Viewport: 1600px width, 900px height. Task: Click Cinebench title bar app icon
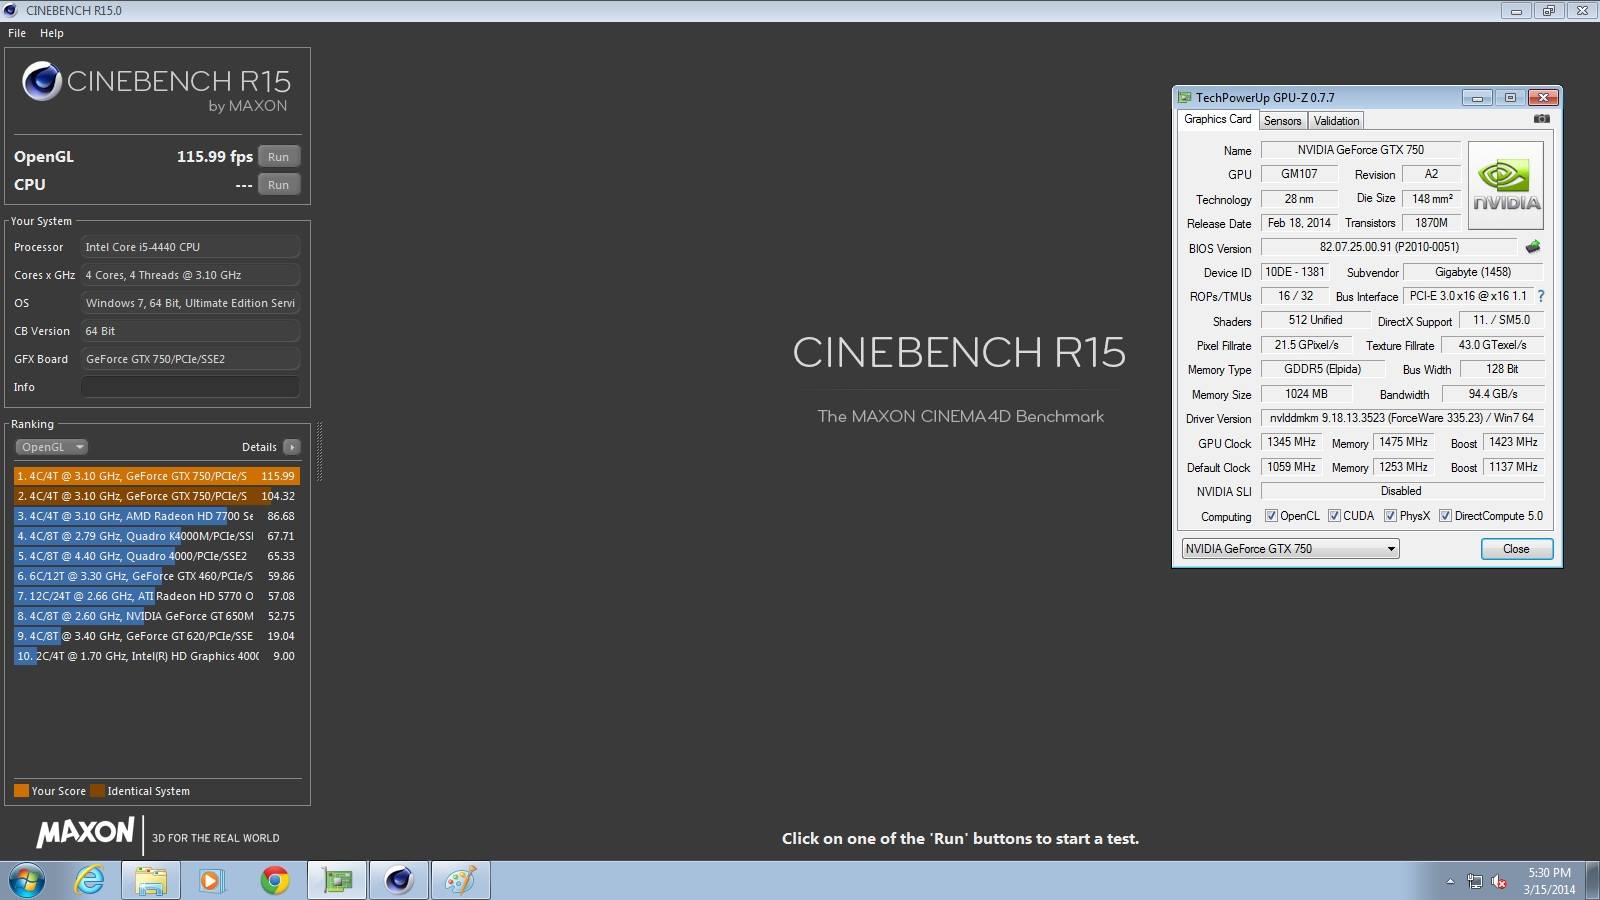pyautogui.click(x=11, y=10)
